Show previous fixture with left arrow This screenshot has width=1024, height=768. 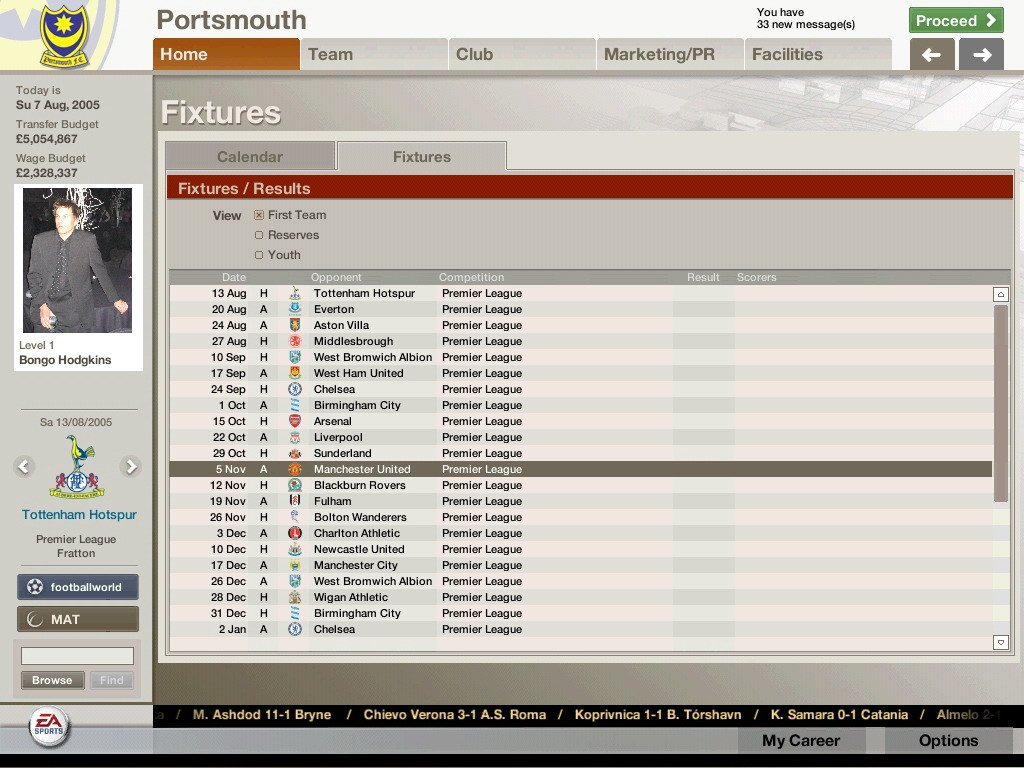(x=25, y=466)
